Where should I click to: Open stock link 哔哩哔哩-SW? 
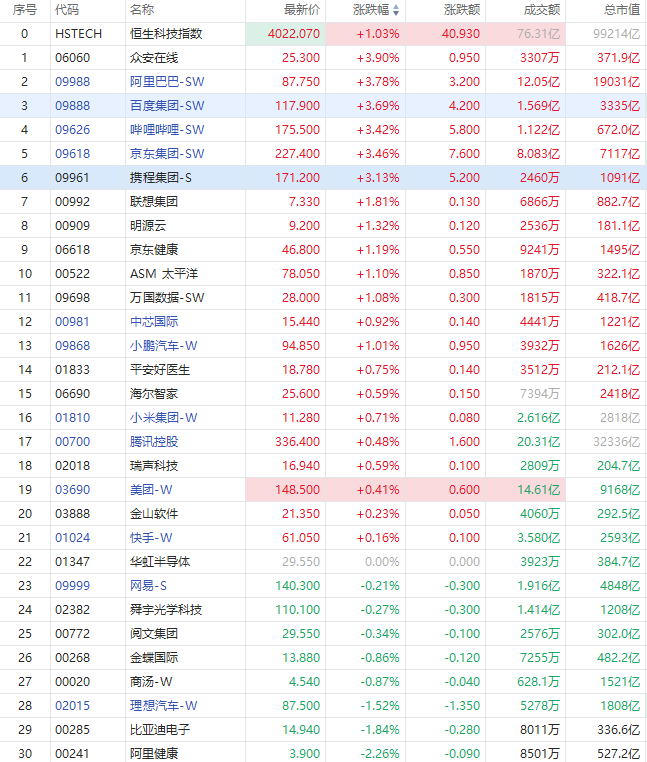167,130
